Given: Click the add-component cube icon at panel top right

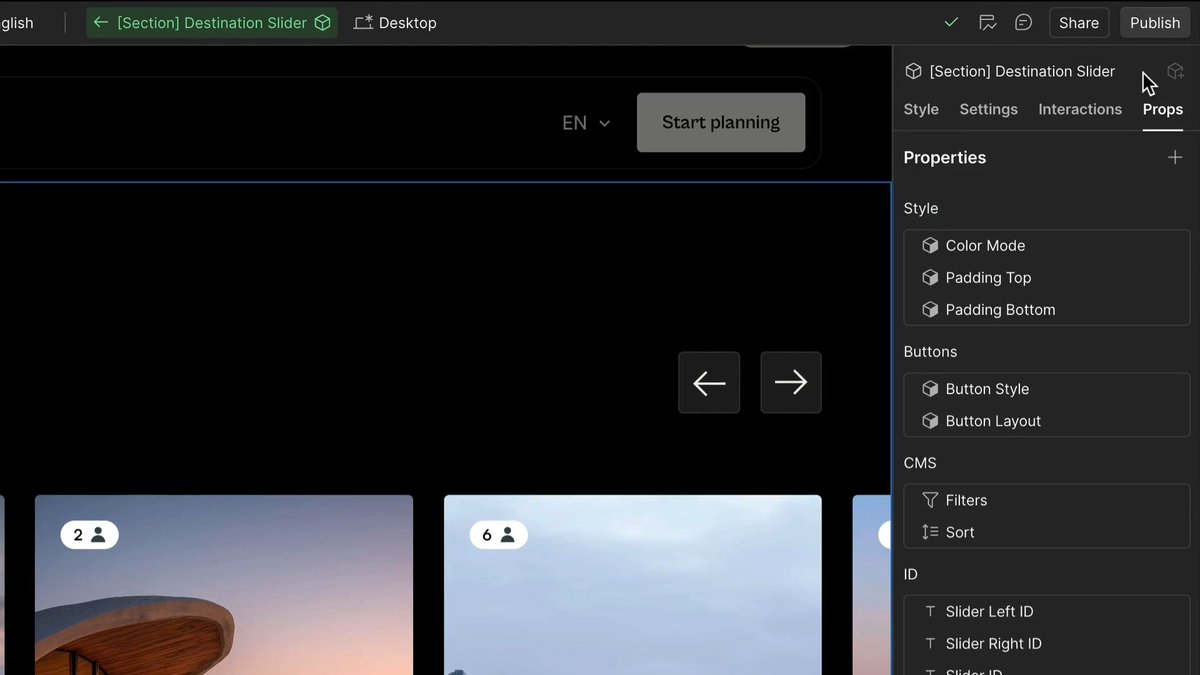Looking at the screenshot, I should [x=1176, y=71].
